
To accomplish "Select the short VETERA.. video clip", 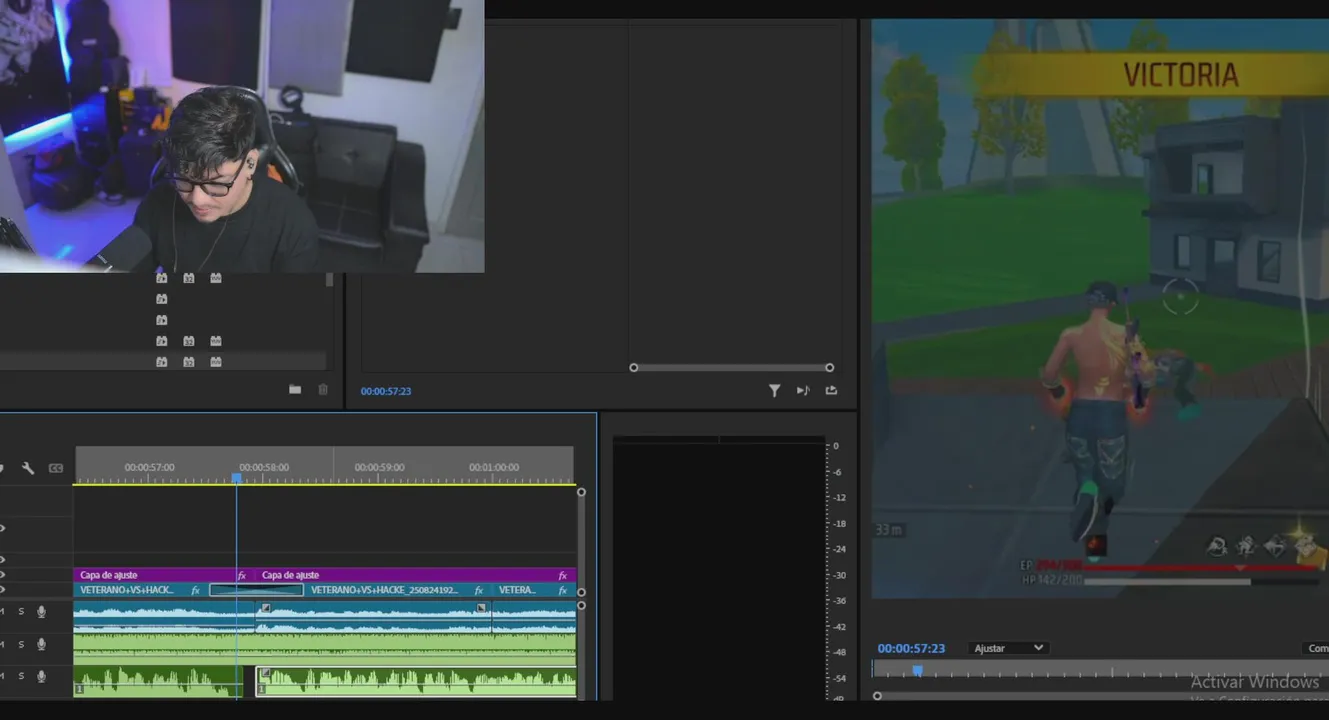I will click(534, 590).
